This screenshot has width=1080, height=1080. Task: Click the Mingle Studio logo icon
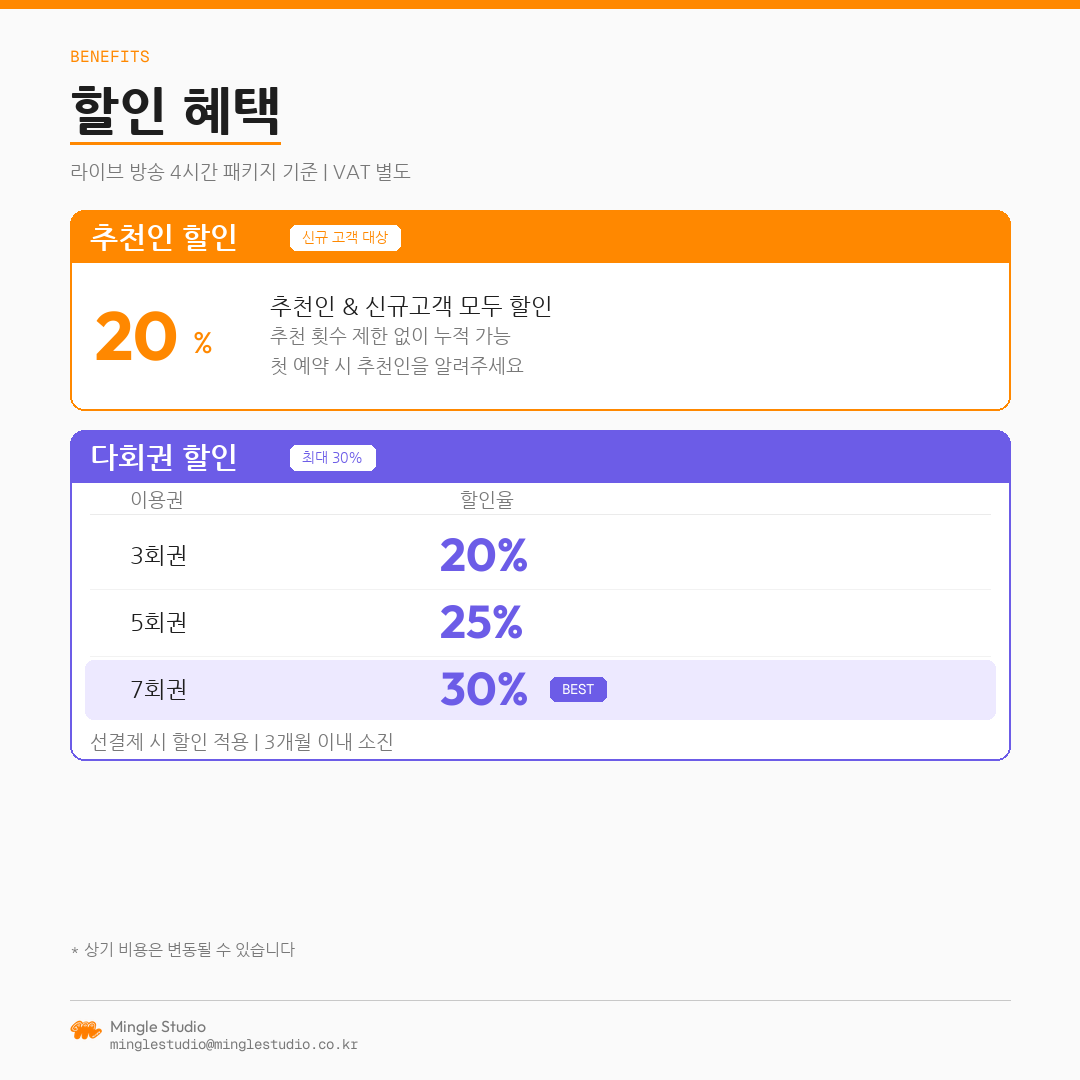(x=86, y=1030)
